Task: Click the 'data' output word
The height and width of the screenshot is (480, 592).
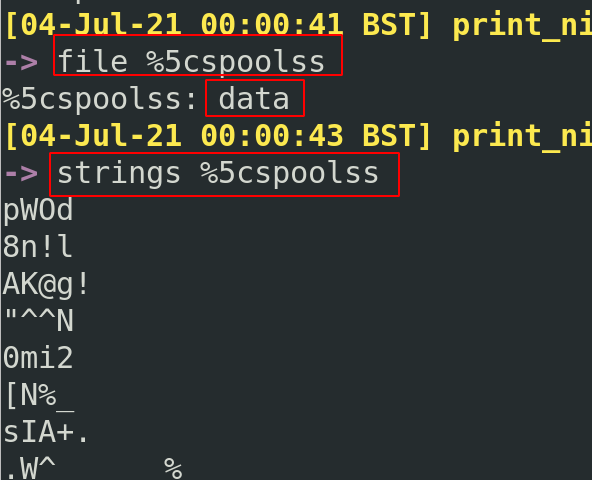Action: (x=254, y=99)
